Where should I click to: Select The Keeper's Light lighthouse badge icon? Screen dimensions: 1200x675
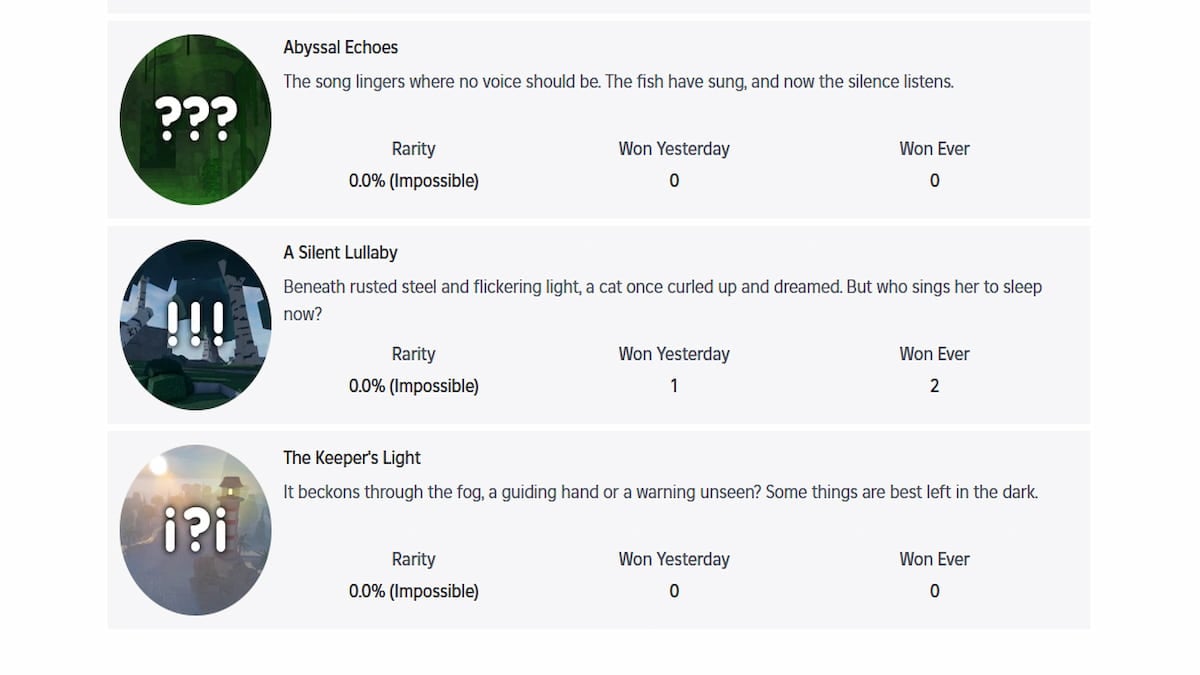pos(195,530)
